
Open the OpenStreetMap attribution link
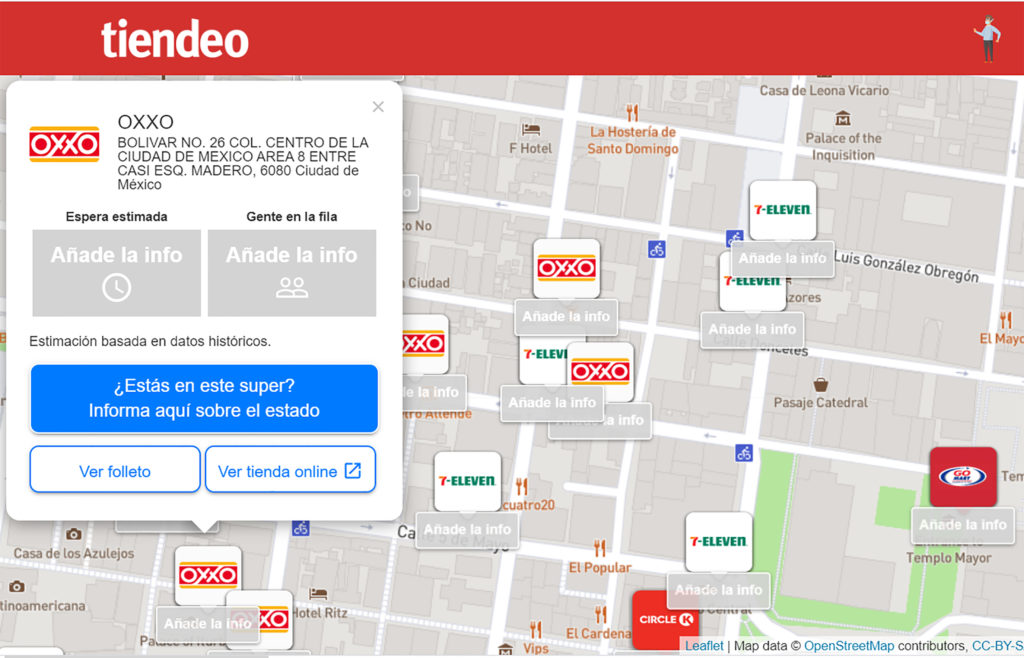(x=848, y=646)
